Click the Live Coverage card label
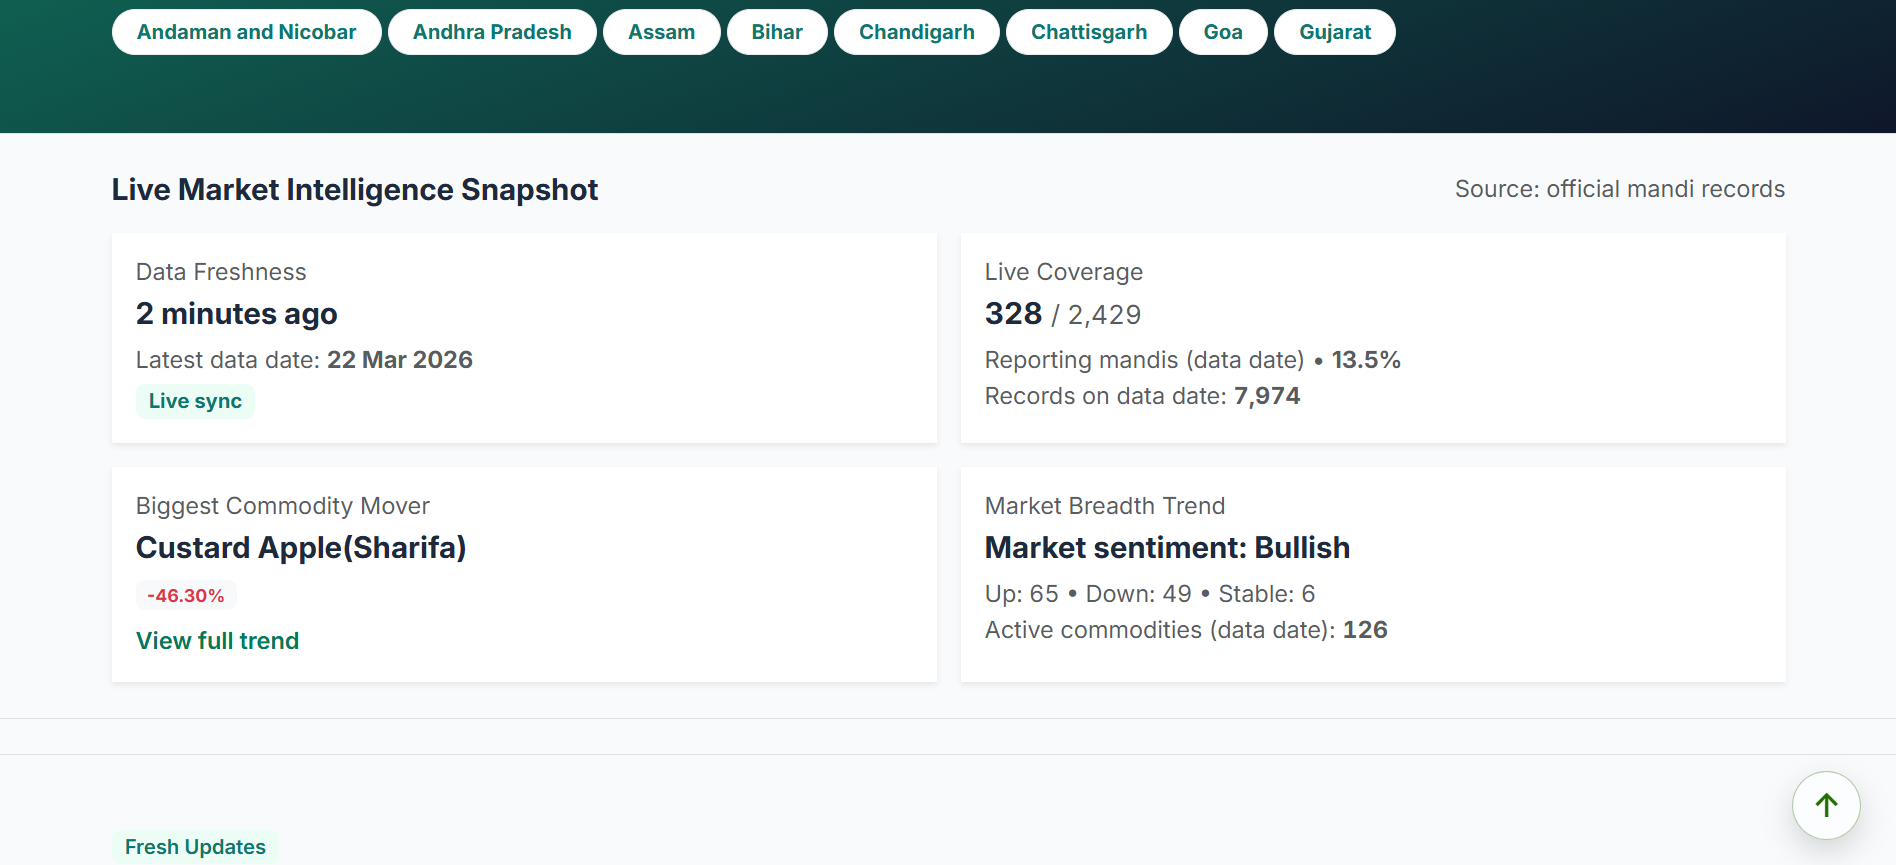The height and width of the screenshot is (865, 1896). click(1064, 272)
